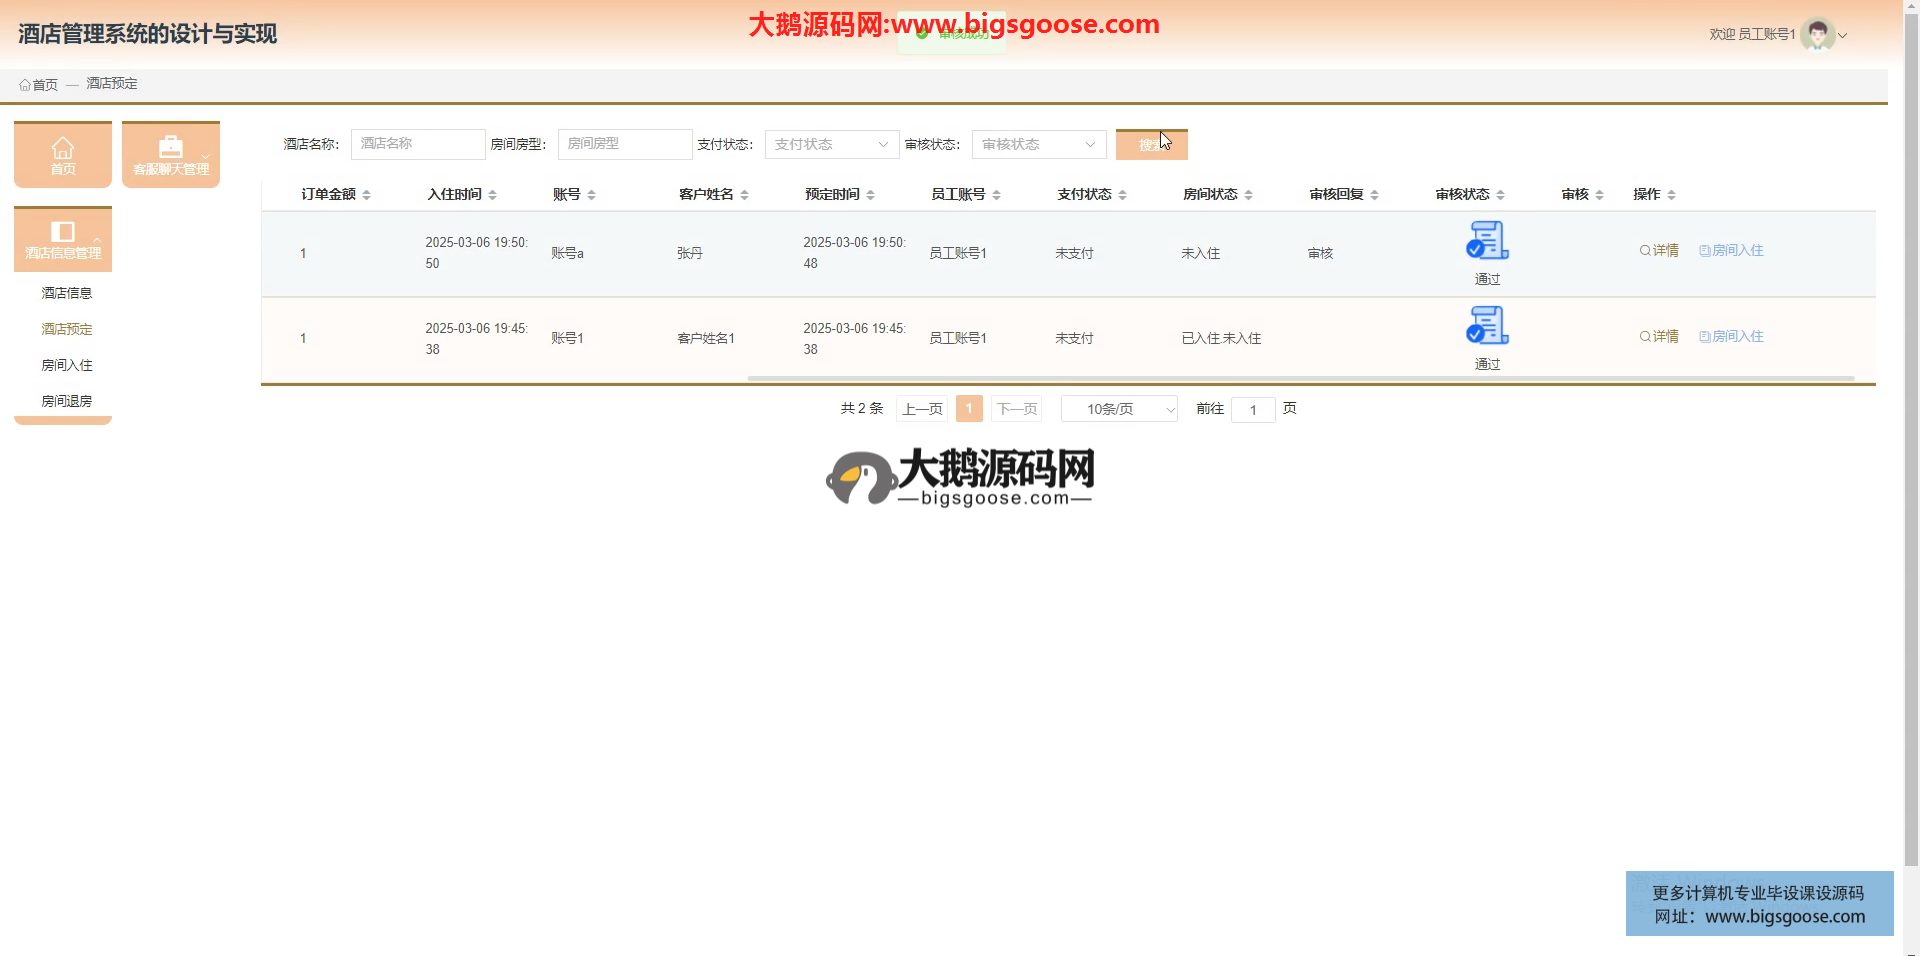Sort by check-in time column
Viewport: 1920px width, 956px height.
click(492, 195)
